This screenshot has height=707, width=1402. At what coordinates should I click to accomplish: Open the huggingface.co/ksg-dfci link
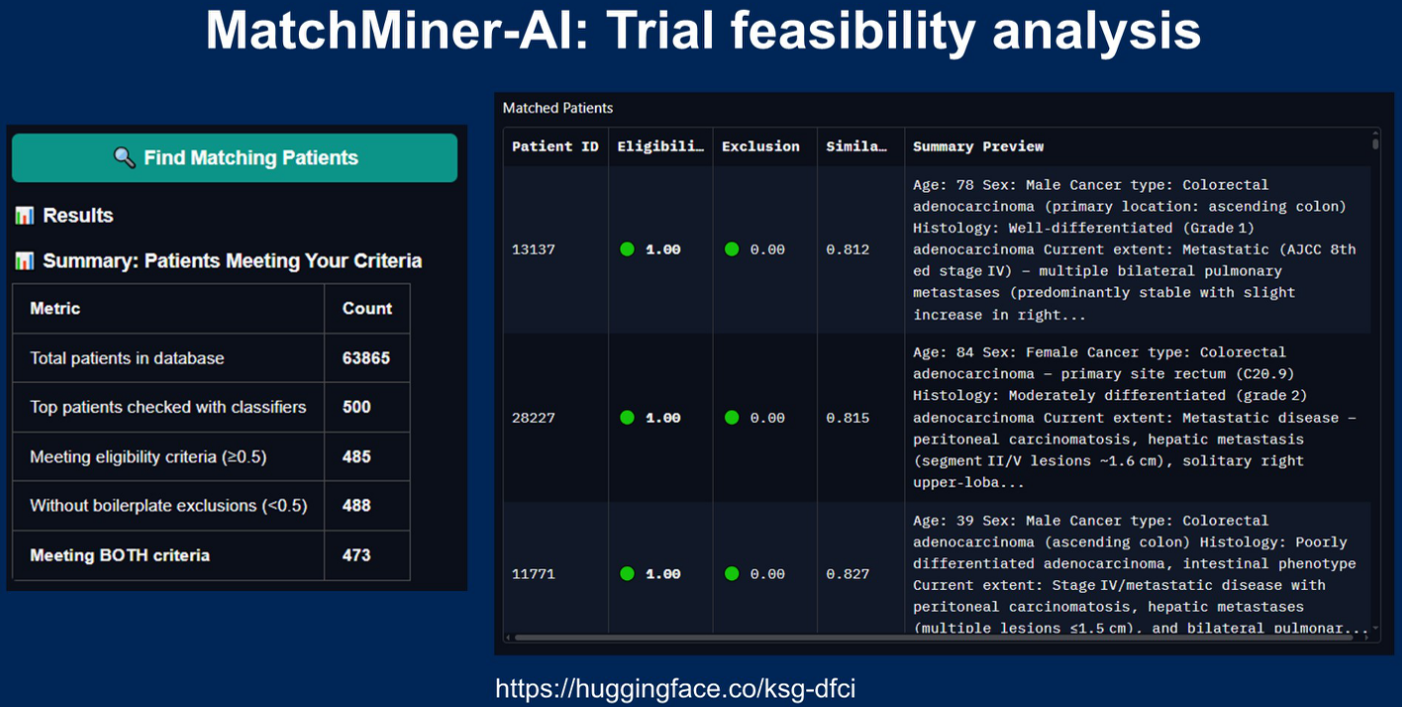pos(675,689)
